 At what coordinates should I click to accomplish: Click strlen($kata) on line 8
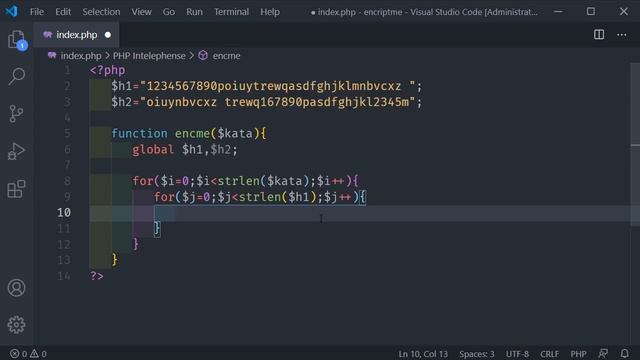click(x=264, y=181)
